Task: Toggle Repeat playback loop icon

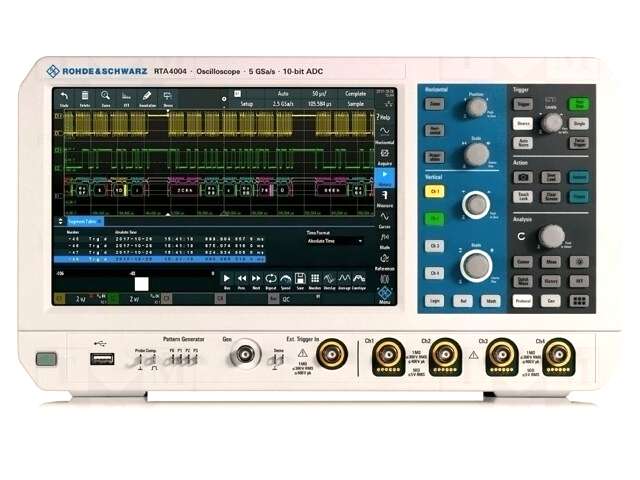Action: tap(271, 279)
